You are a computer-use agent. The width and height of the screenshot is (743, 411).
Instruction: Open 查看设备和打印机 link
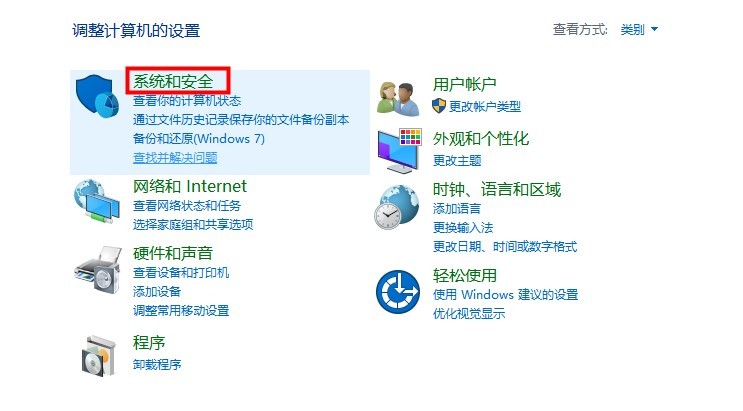(x=181, y=272)
